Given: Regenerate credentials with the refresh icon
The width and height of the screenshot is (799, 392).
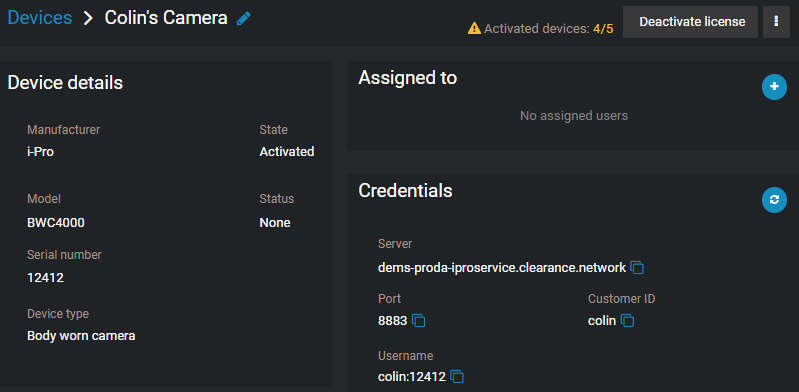Looking at the screenshot, I should point(774,200).
